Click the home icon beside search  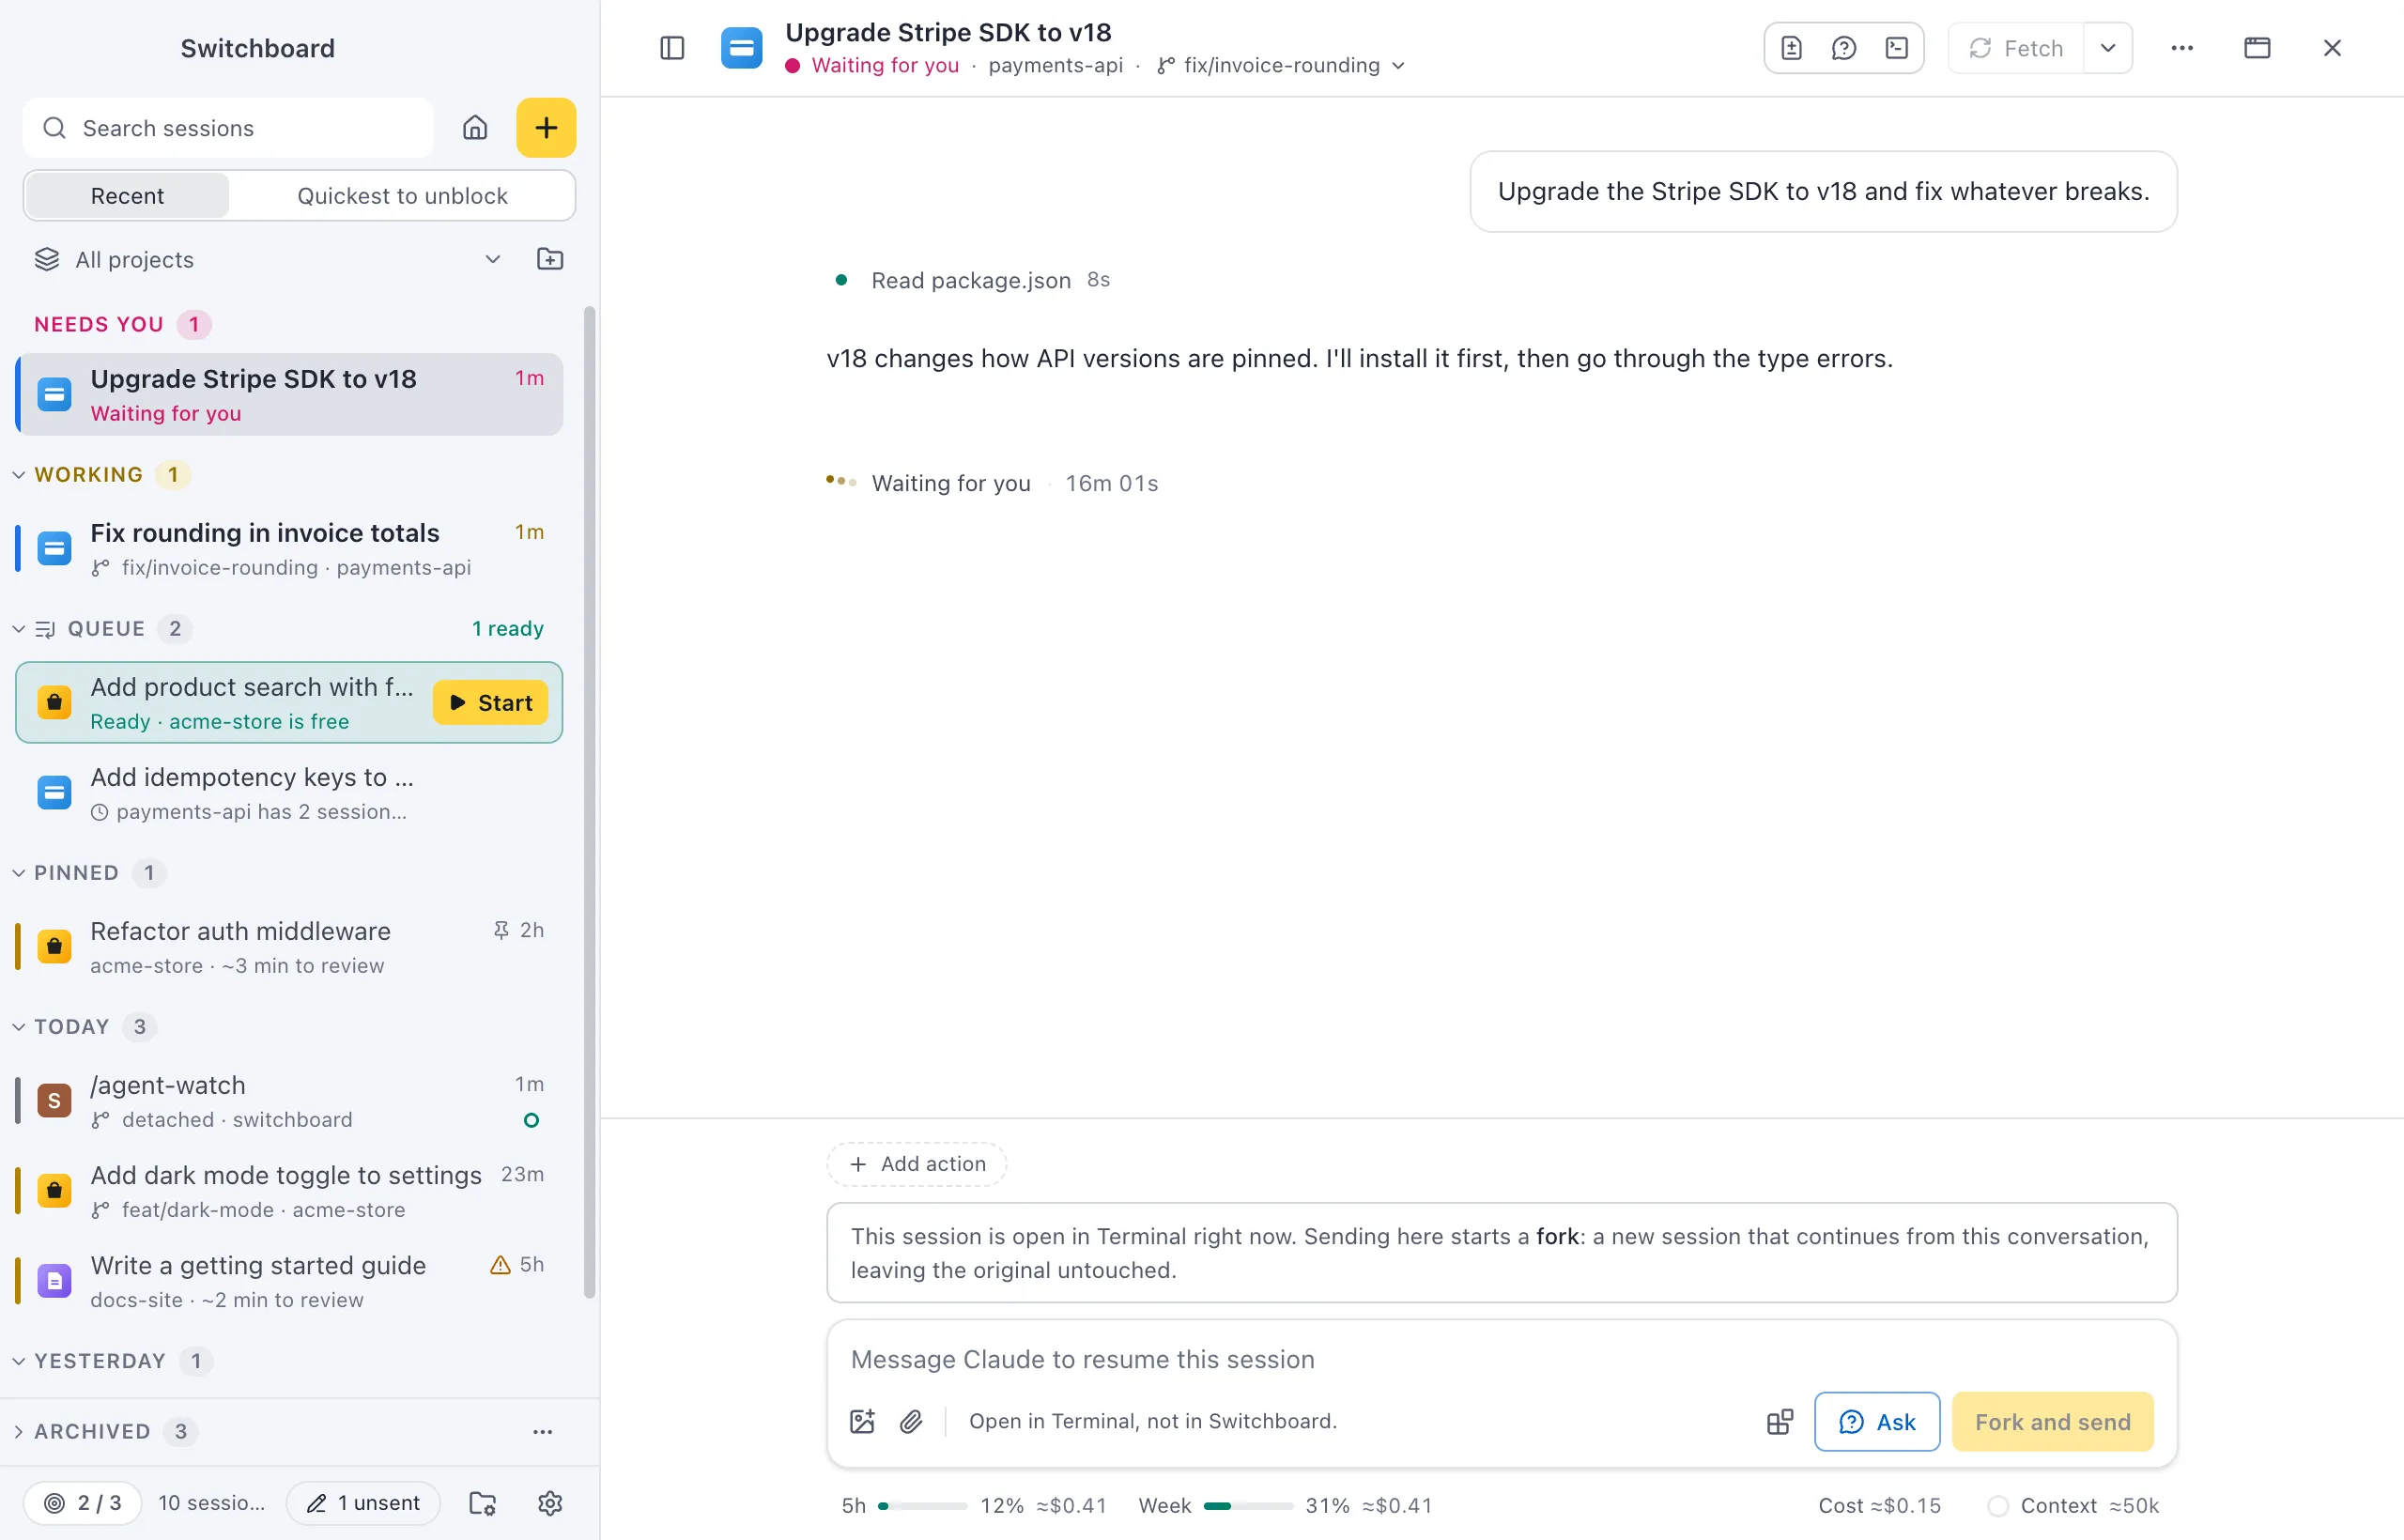(x=475, y=128)
